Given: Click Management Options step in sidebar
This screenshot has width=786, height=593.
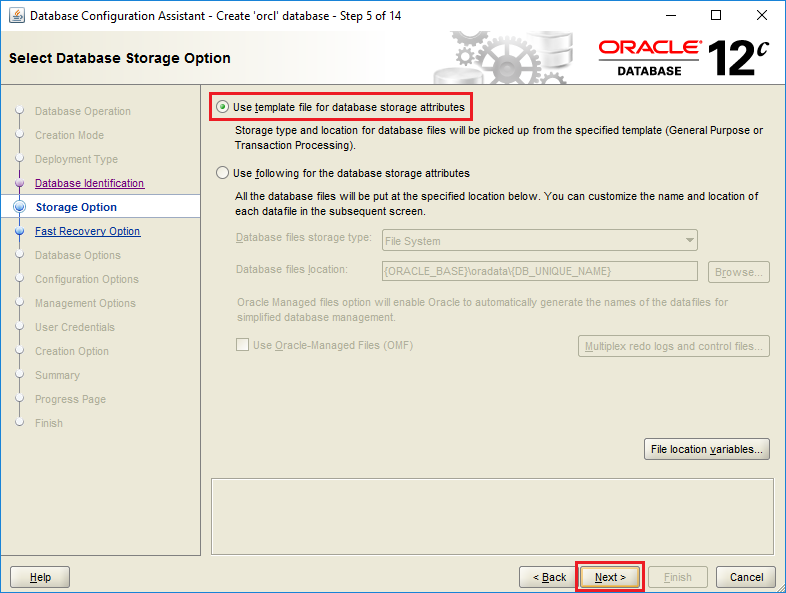Looking at the screenshot, I should tap(85, 303).
